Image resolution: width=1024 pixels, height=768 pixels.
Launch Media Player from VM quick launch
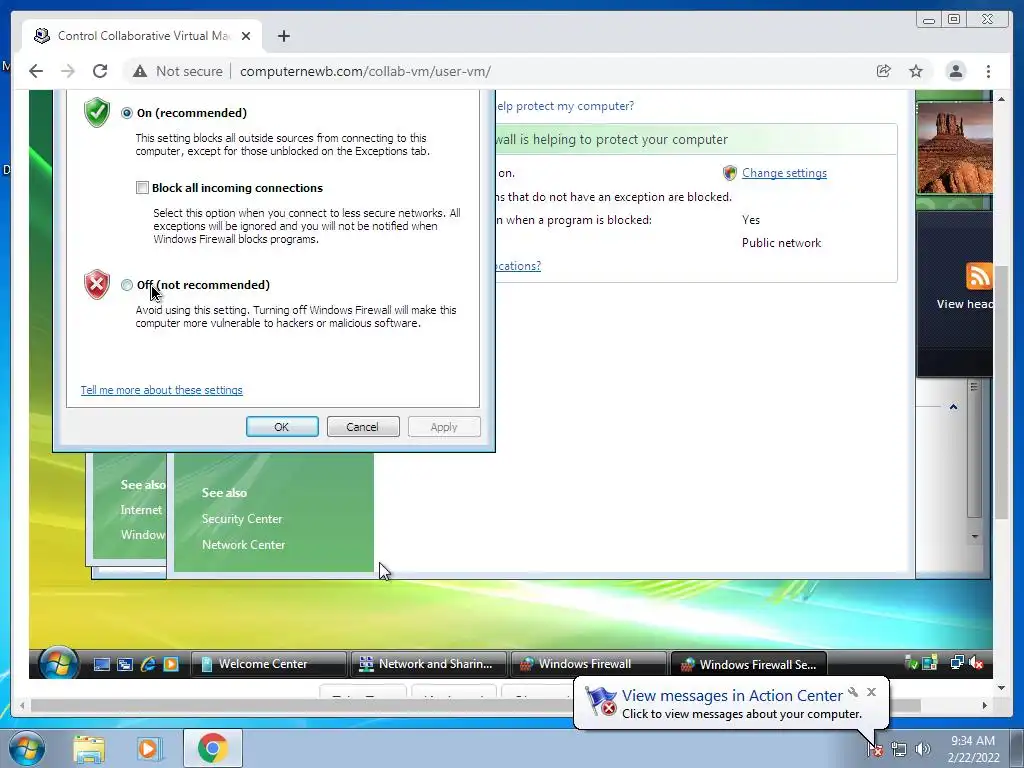(171, 664)
